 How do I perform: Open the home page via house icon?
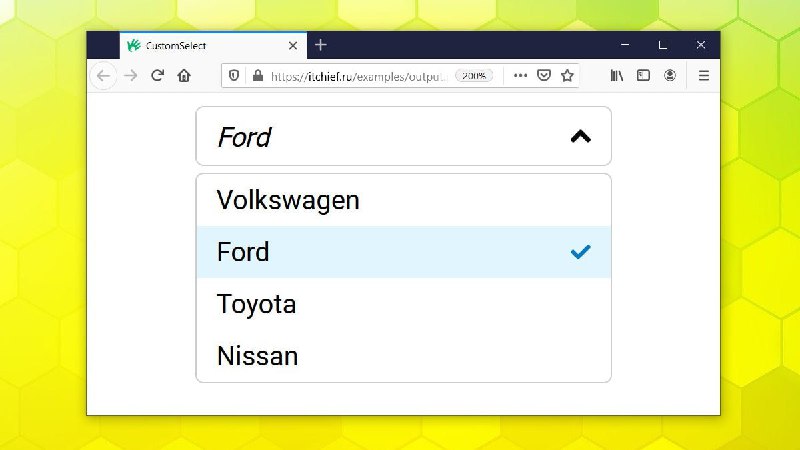coord(184,76)
